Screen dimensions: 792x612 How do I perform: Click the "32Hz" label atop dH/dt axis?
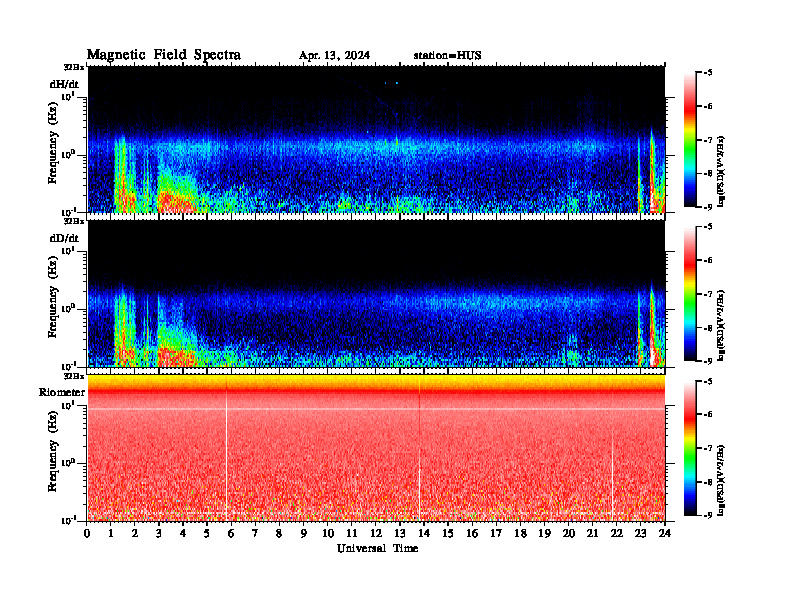(74, 67)
